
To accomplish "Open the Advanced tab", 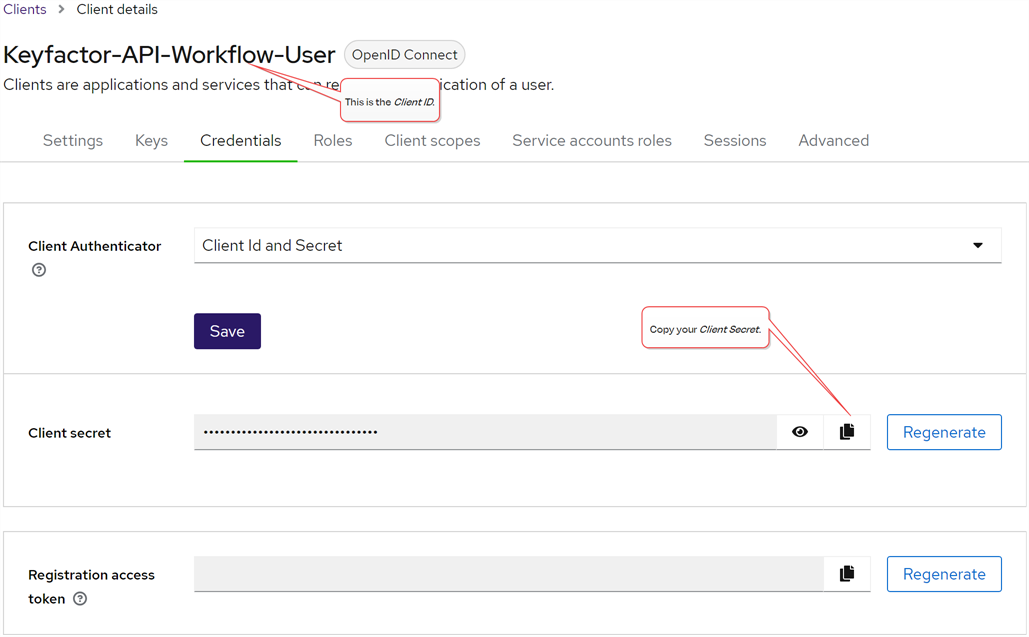I will tap(833, 141).
